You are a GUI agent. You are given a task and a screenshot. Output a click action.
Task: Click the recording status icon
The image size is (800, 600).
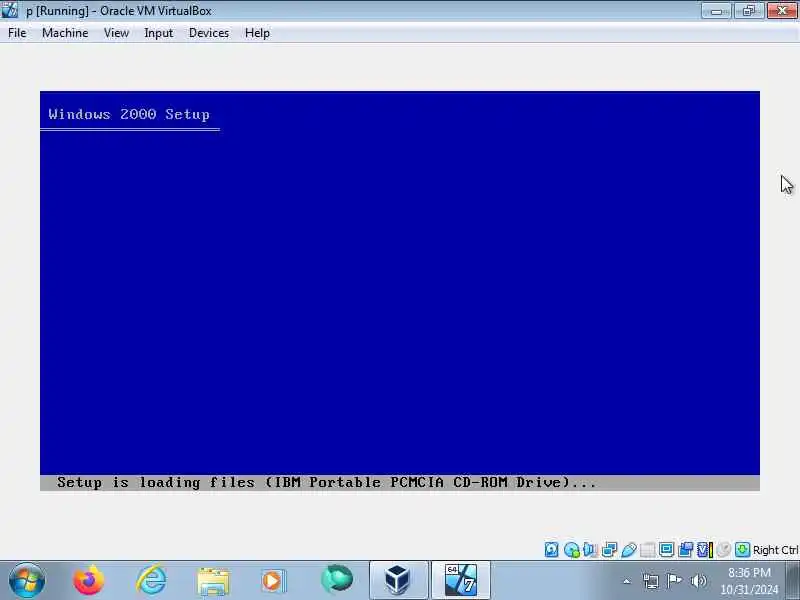(x=686, y=549)
